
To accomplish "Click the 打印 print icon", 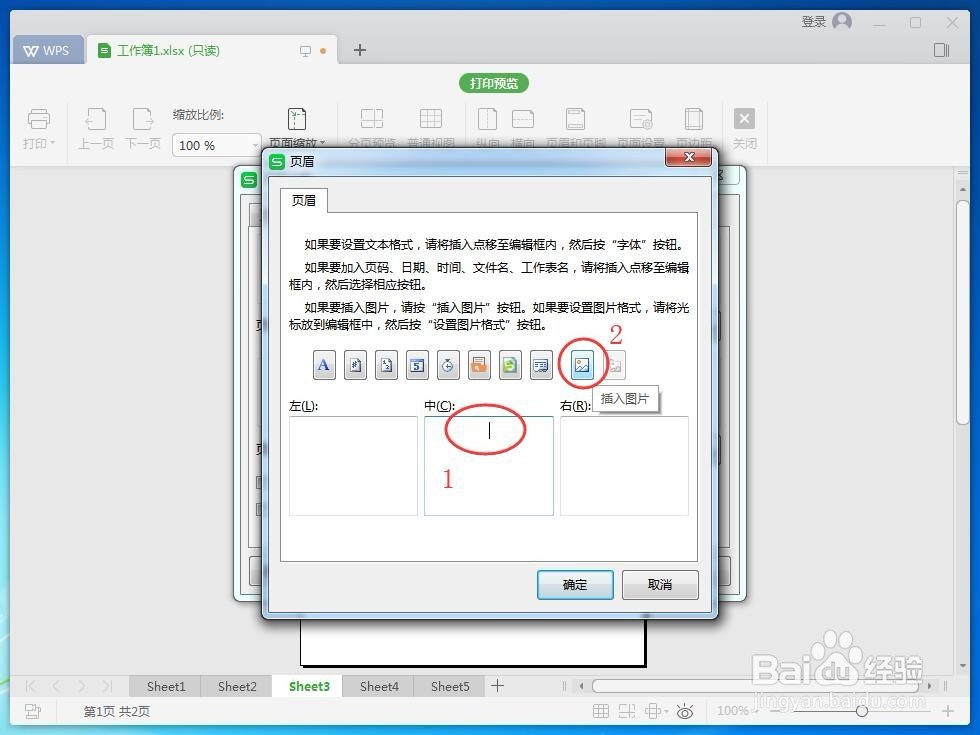I will click(39, 120).
